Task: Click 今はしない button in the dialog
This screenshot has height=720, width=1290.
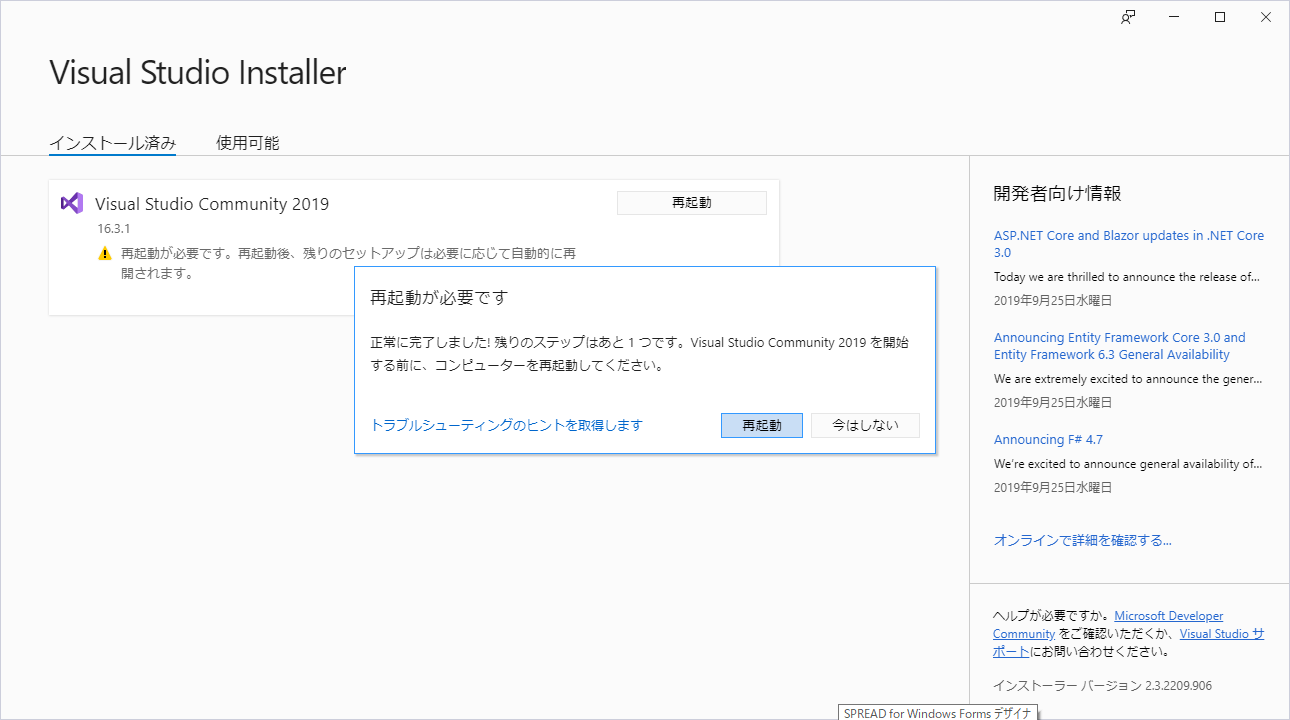Action: pos(866,425)
